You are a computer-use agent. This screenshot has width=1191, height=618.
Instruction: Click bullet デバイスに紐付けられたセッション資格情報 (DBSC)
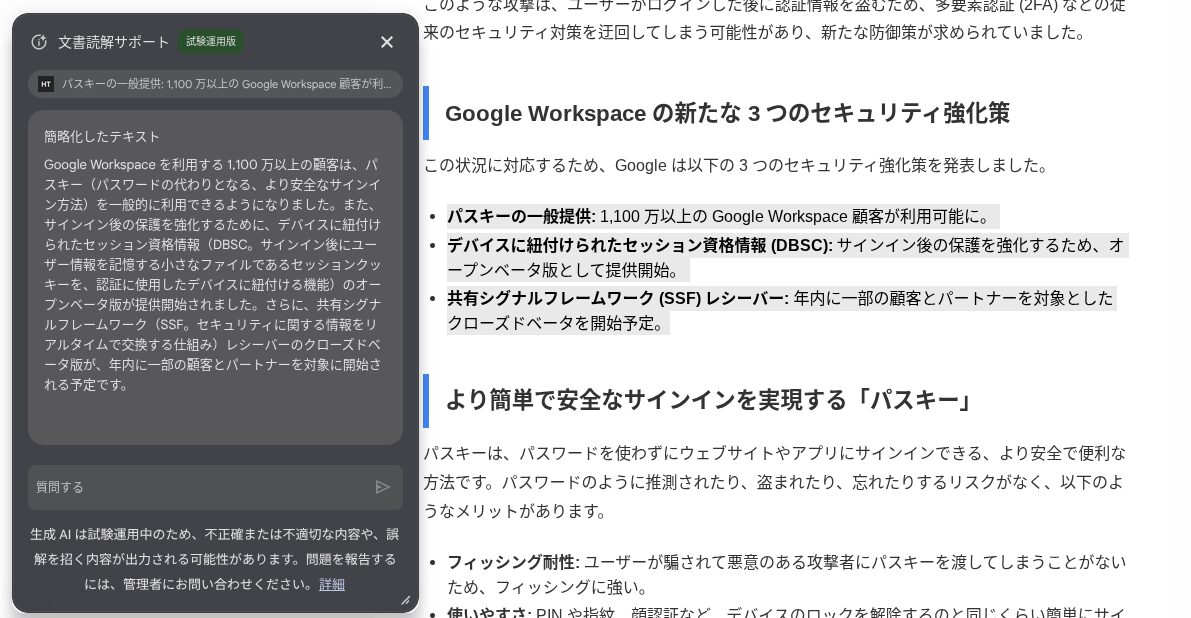tap(786, 257)
